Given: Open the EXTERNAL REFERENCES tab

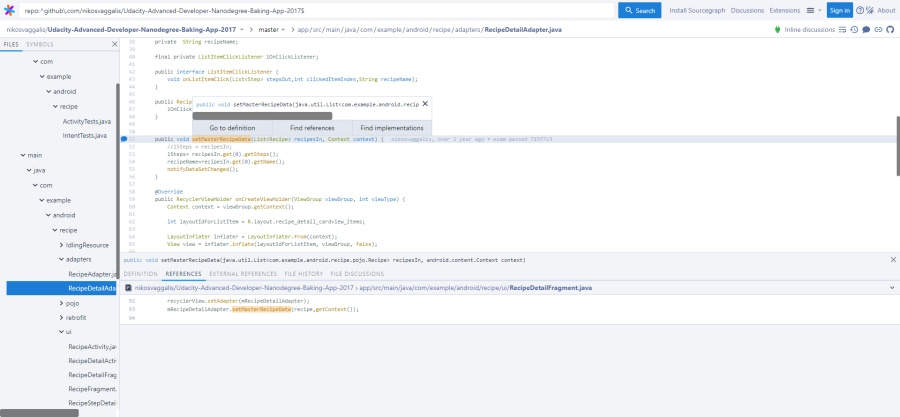Looking at the screenshot, I should (x=243, y=274).
